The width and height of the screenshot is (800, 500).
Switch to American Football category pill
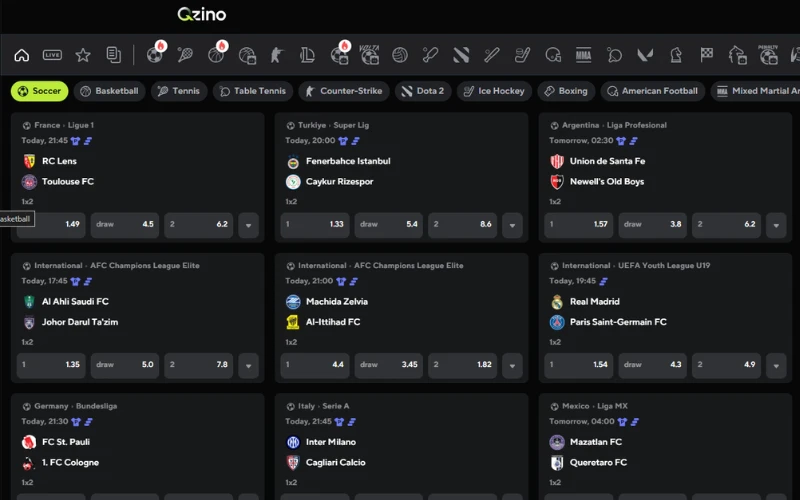[x=653, y=91]
